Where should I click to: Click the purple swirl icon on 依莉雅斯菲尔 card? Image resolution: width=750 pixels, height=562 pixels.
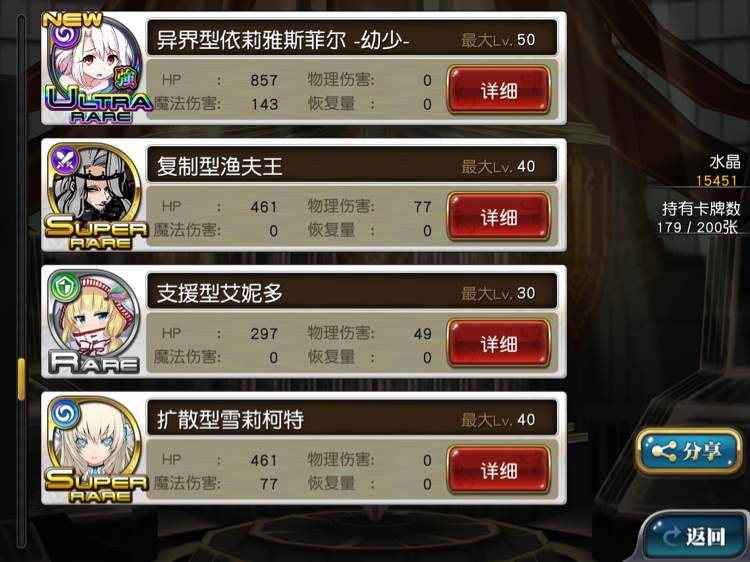click(65, 36)
